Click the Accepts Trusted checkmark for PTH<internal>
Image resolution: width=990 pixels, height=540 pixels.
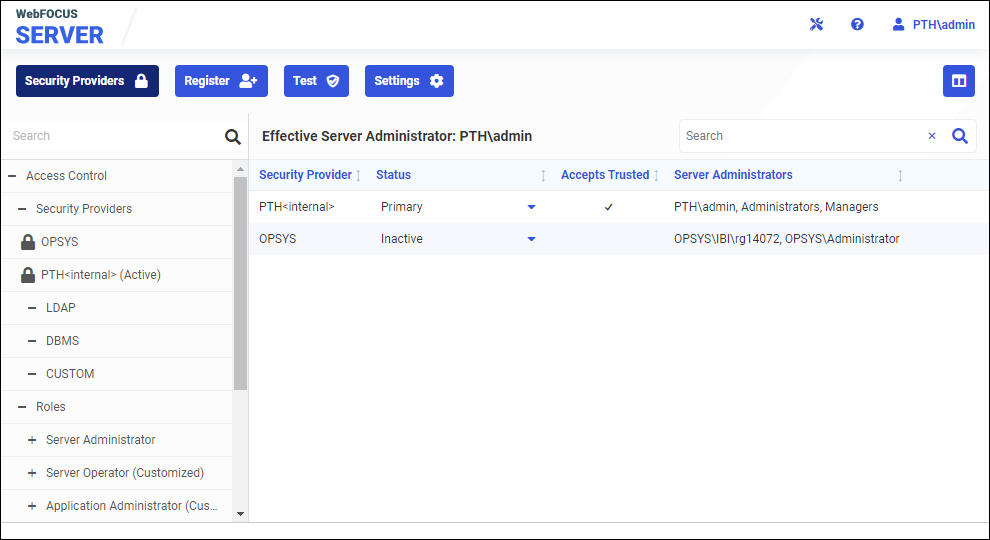pyautogui.click(x=609, y=207)
